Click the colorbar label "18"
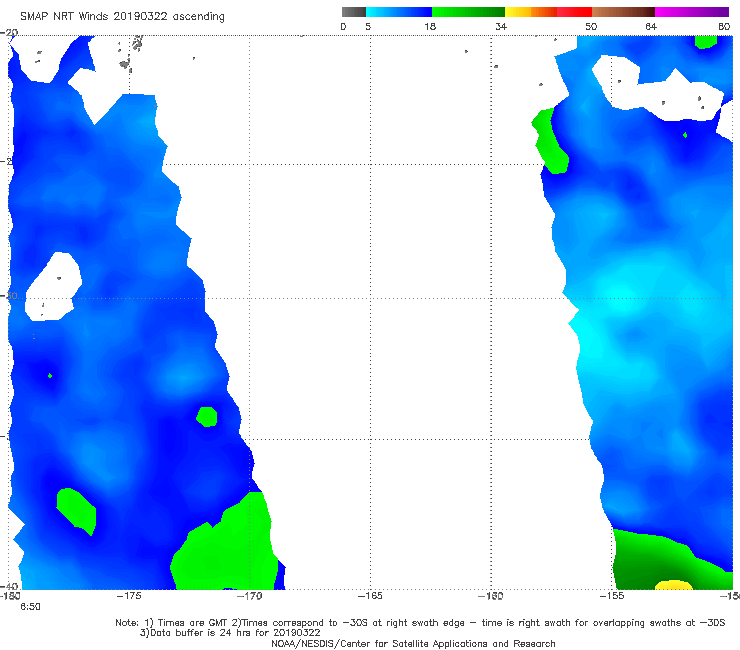 pos(430,26)
